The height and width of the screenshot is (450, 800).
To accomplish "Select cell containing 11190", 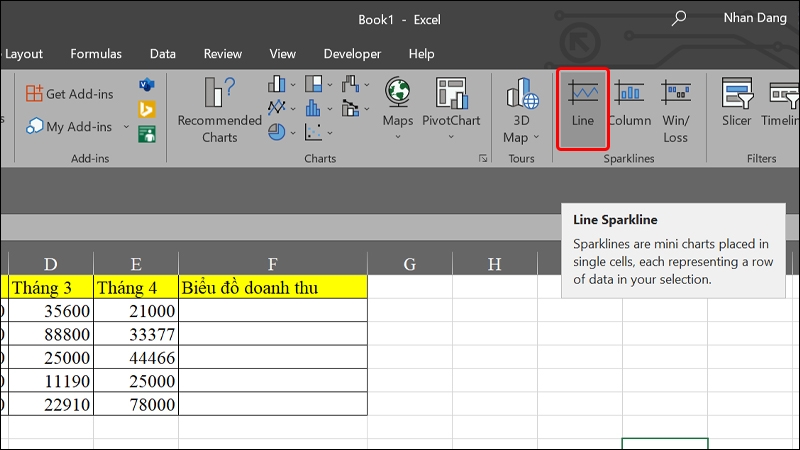I will pyautogui.click(x=51, y=381).
